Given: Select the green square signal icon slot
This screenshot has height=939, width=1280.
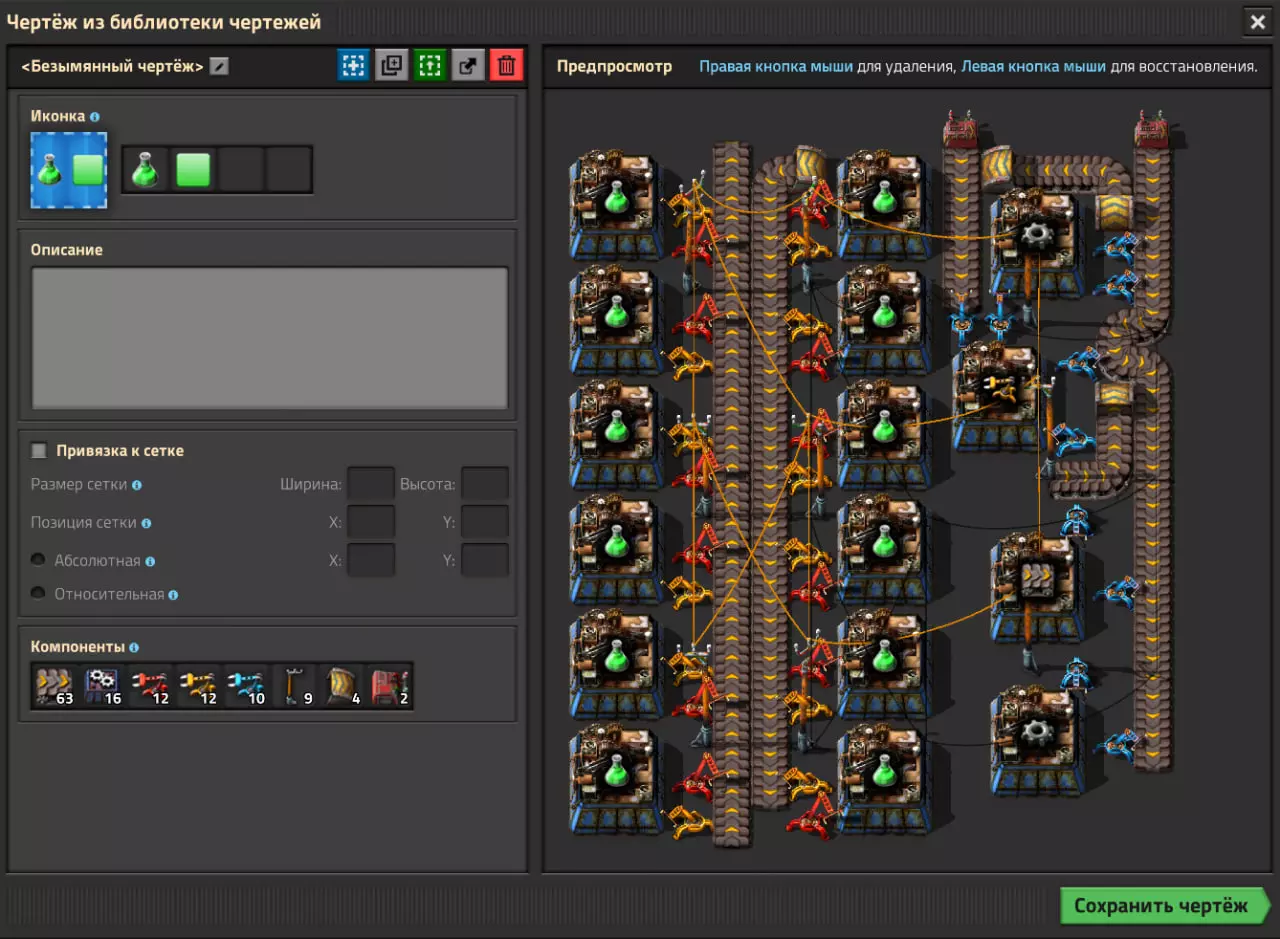Looking at the screenshot, I should pyautogui.click(x=193, y=169).
